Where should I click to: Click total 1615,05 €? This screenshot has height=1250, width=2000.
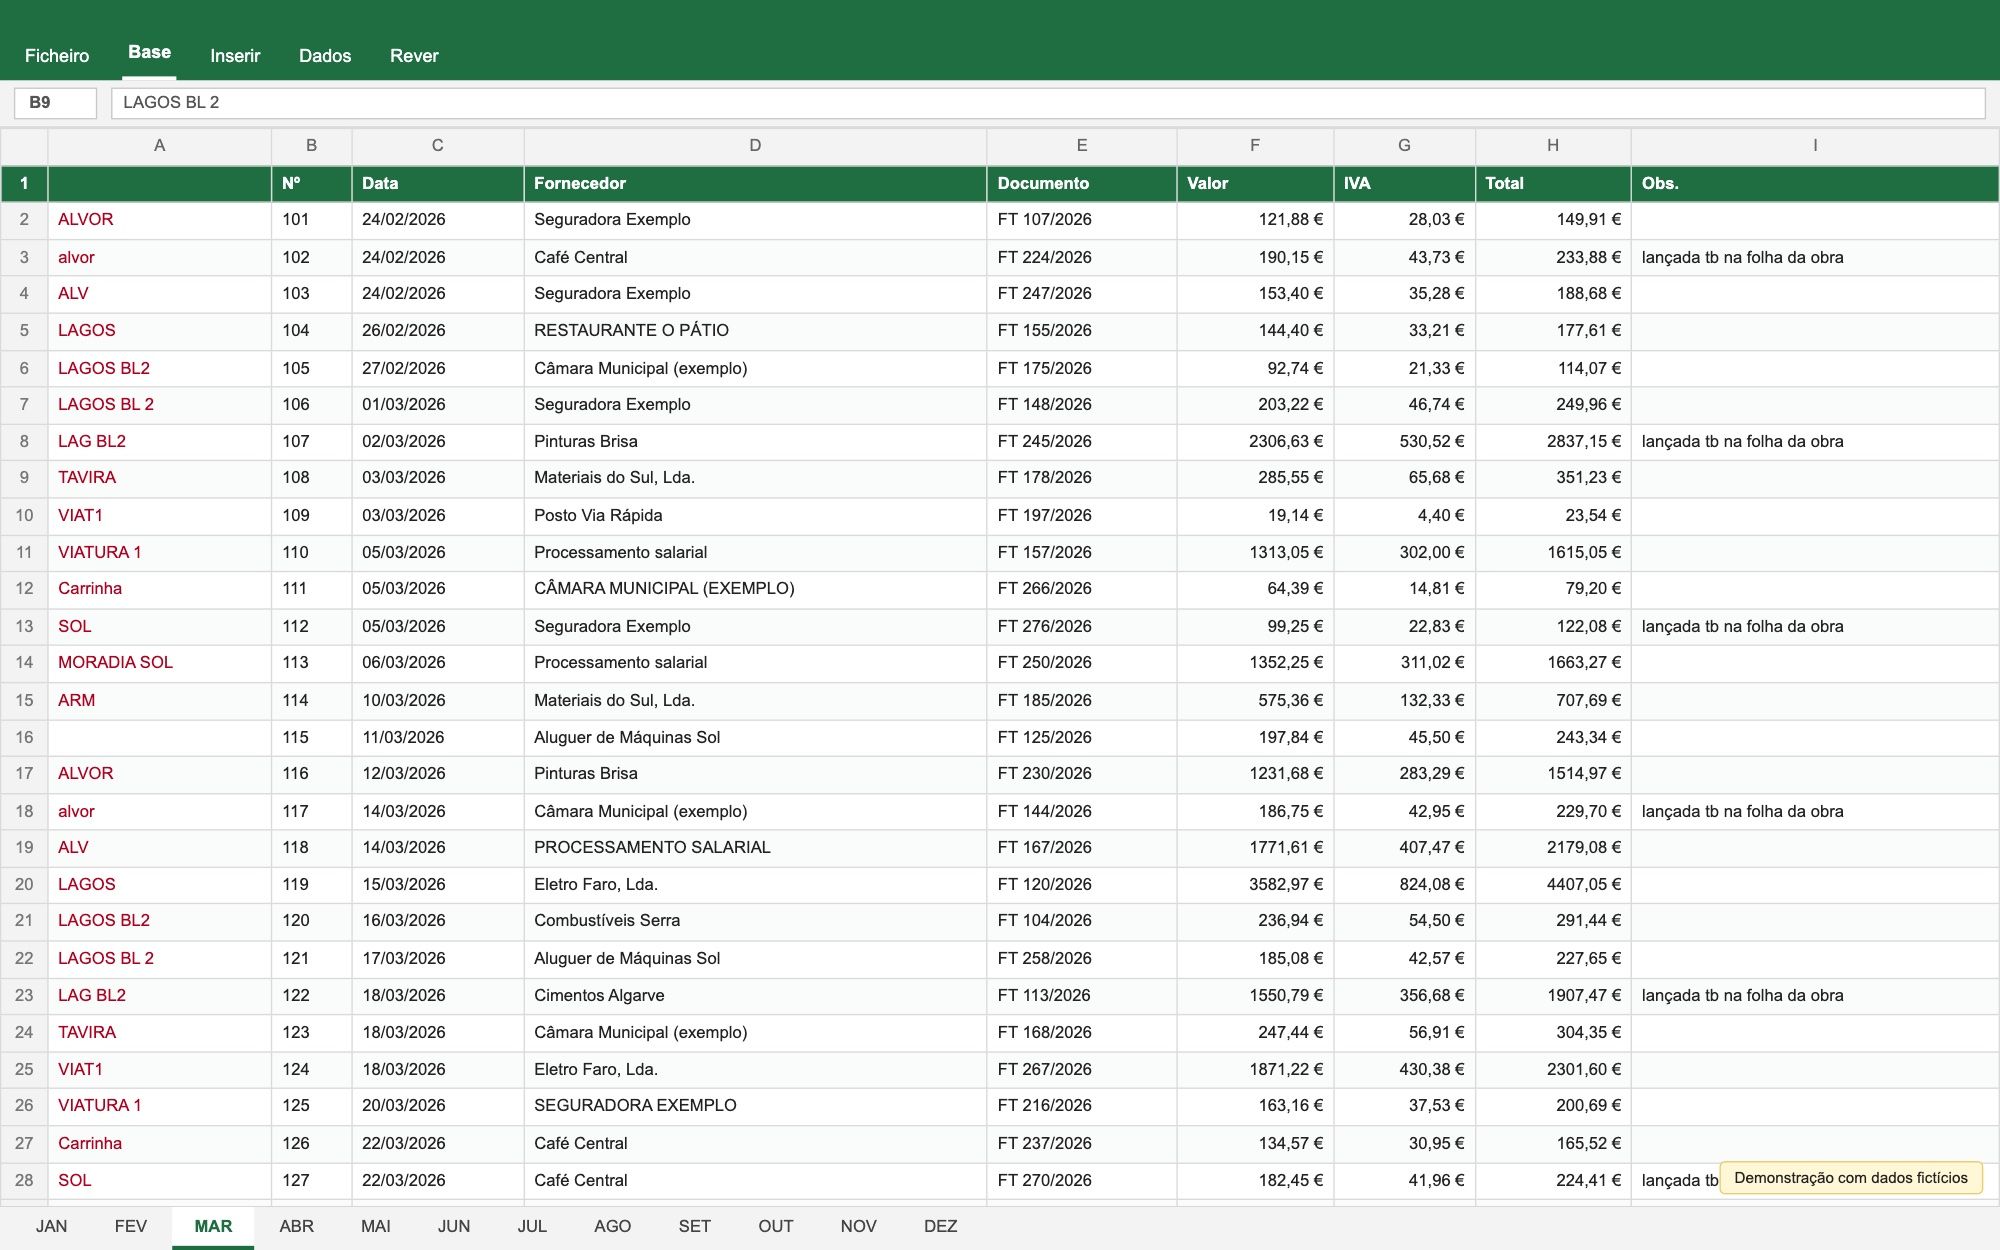point(1553,552)
